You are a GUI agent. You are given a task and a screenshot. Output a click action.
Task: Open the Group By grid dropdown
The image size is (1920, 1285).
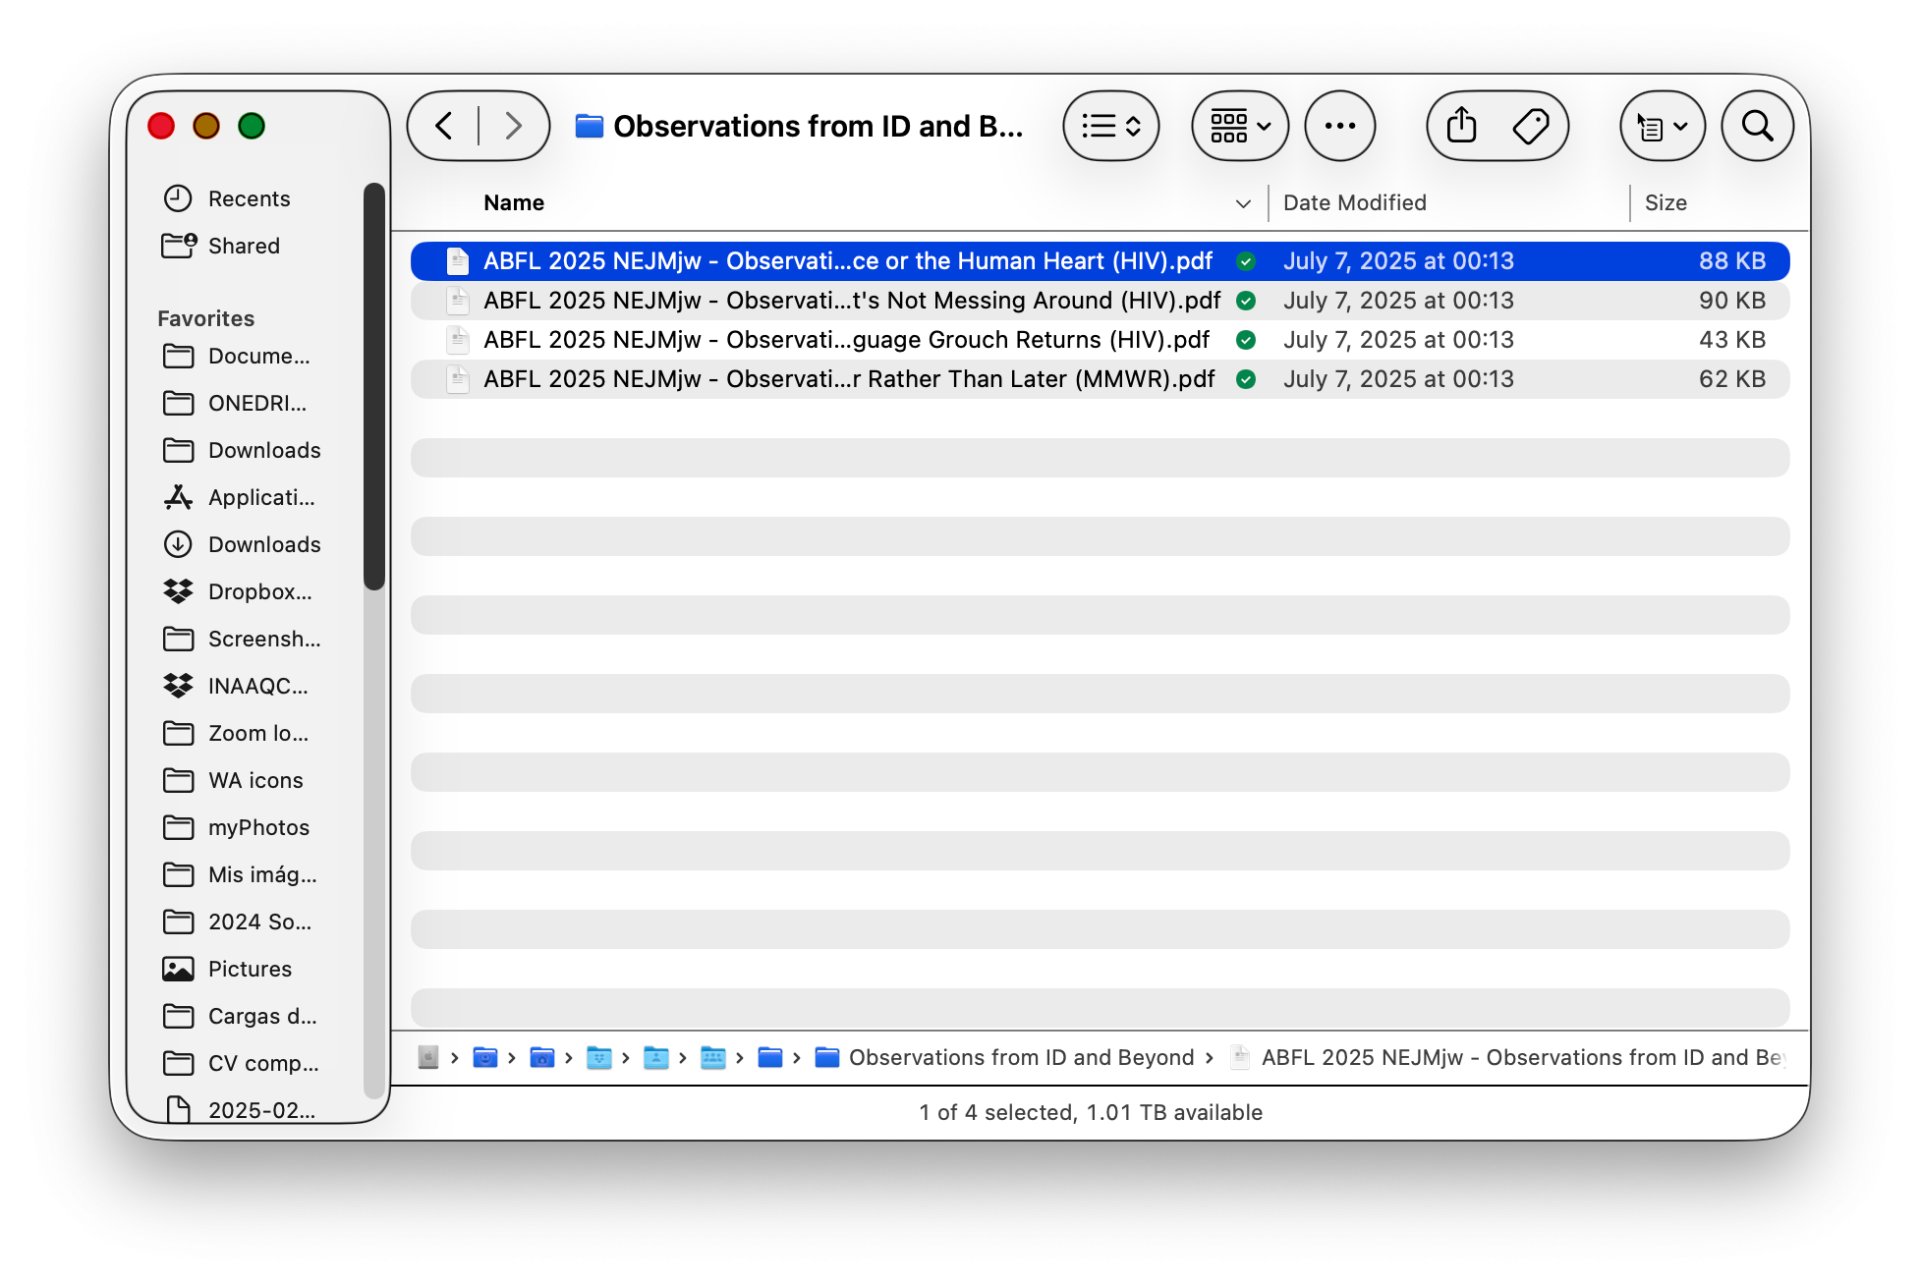[1239, 126]
